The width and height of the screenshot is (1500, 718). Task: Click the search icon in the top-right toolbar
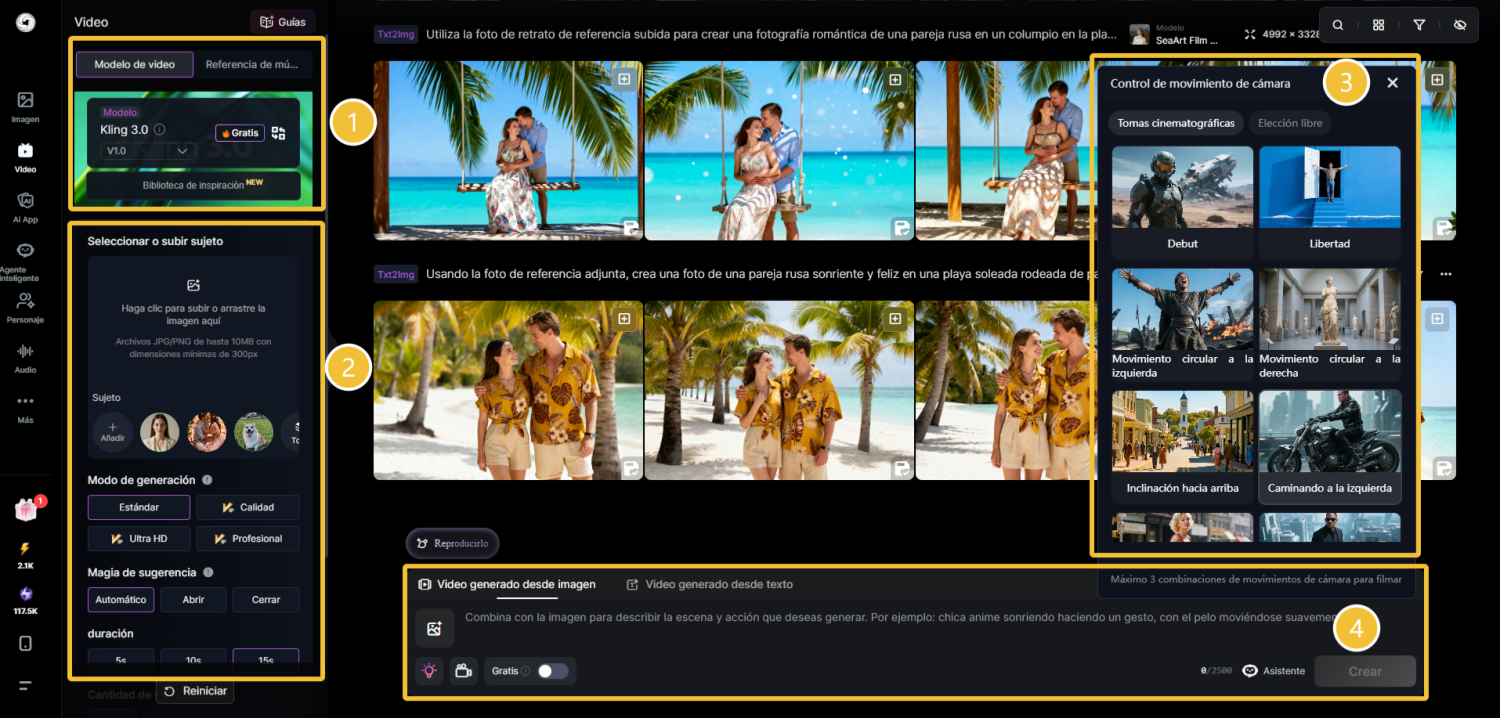(x=1338, y=24)
